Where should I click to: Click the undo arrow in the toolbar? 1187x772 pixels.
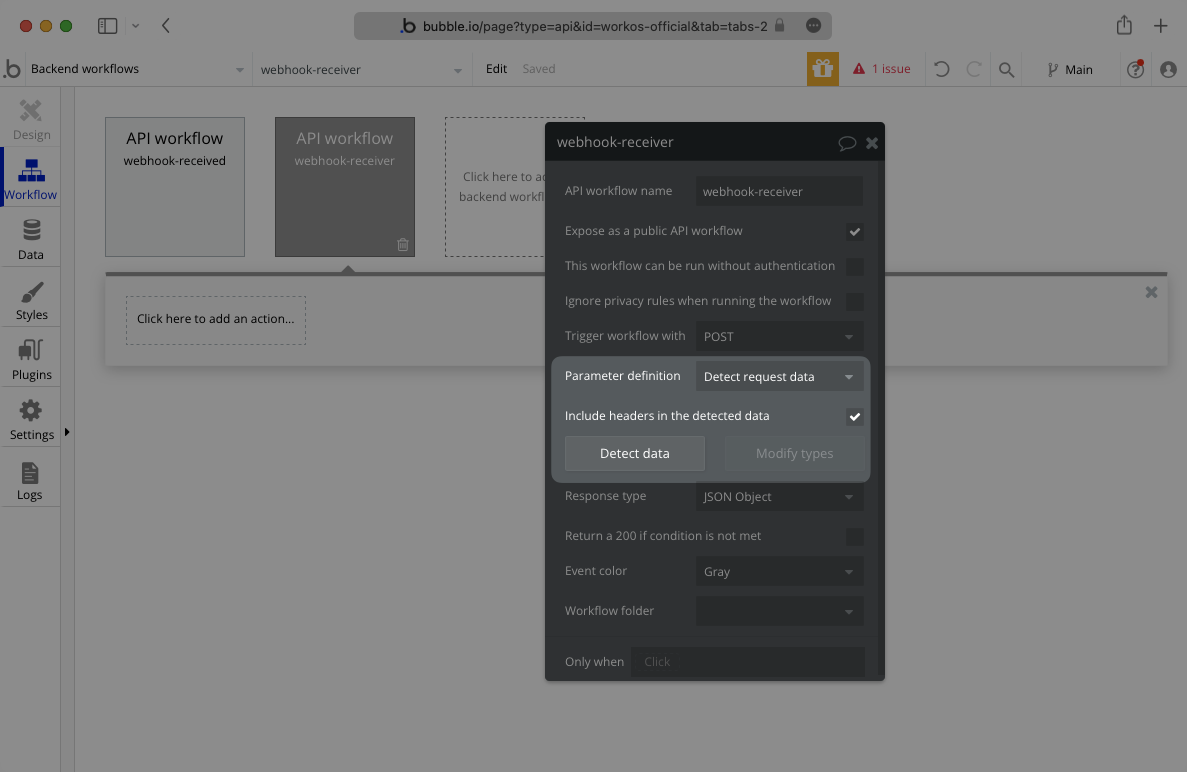(x=940, y=69)
